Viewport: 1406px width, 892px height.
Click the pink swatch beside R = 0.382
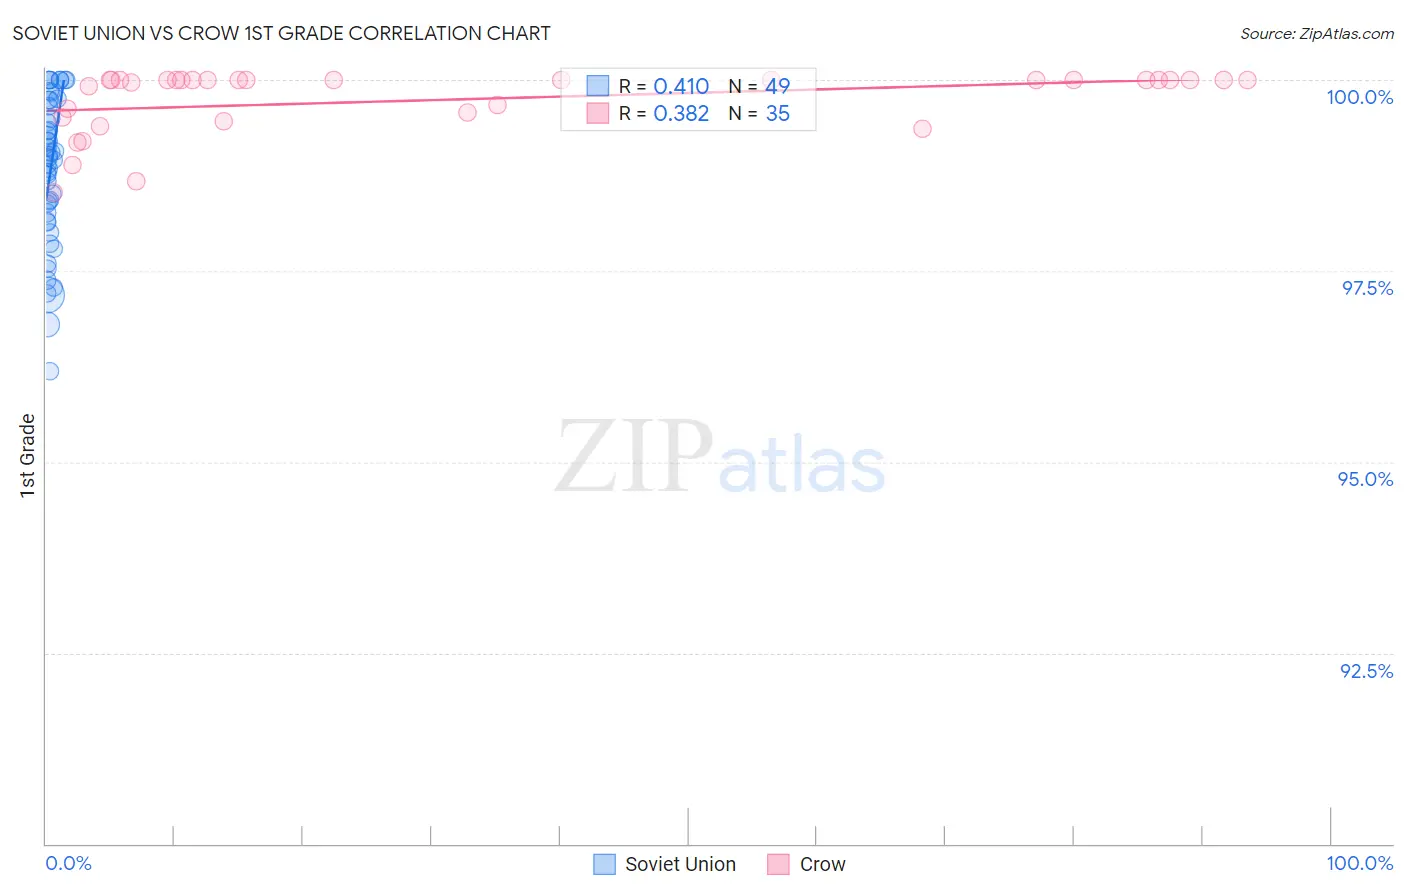click(598, 113)
